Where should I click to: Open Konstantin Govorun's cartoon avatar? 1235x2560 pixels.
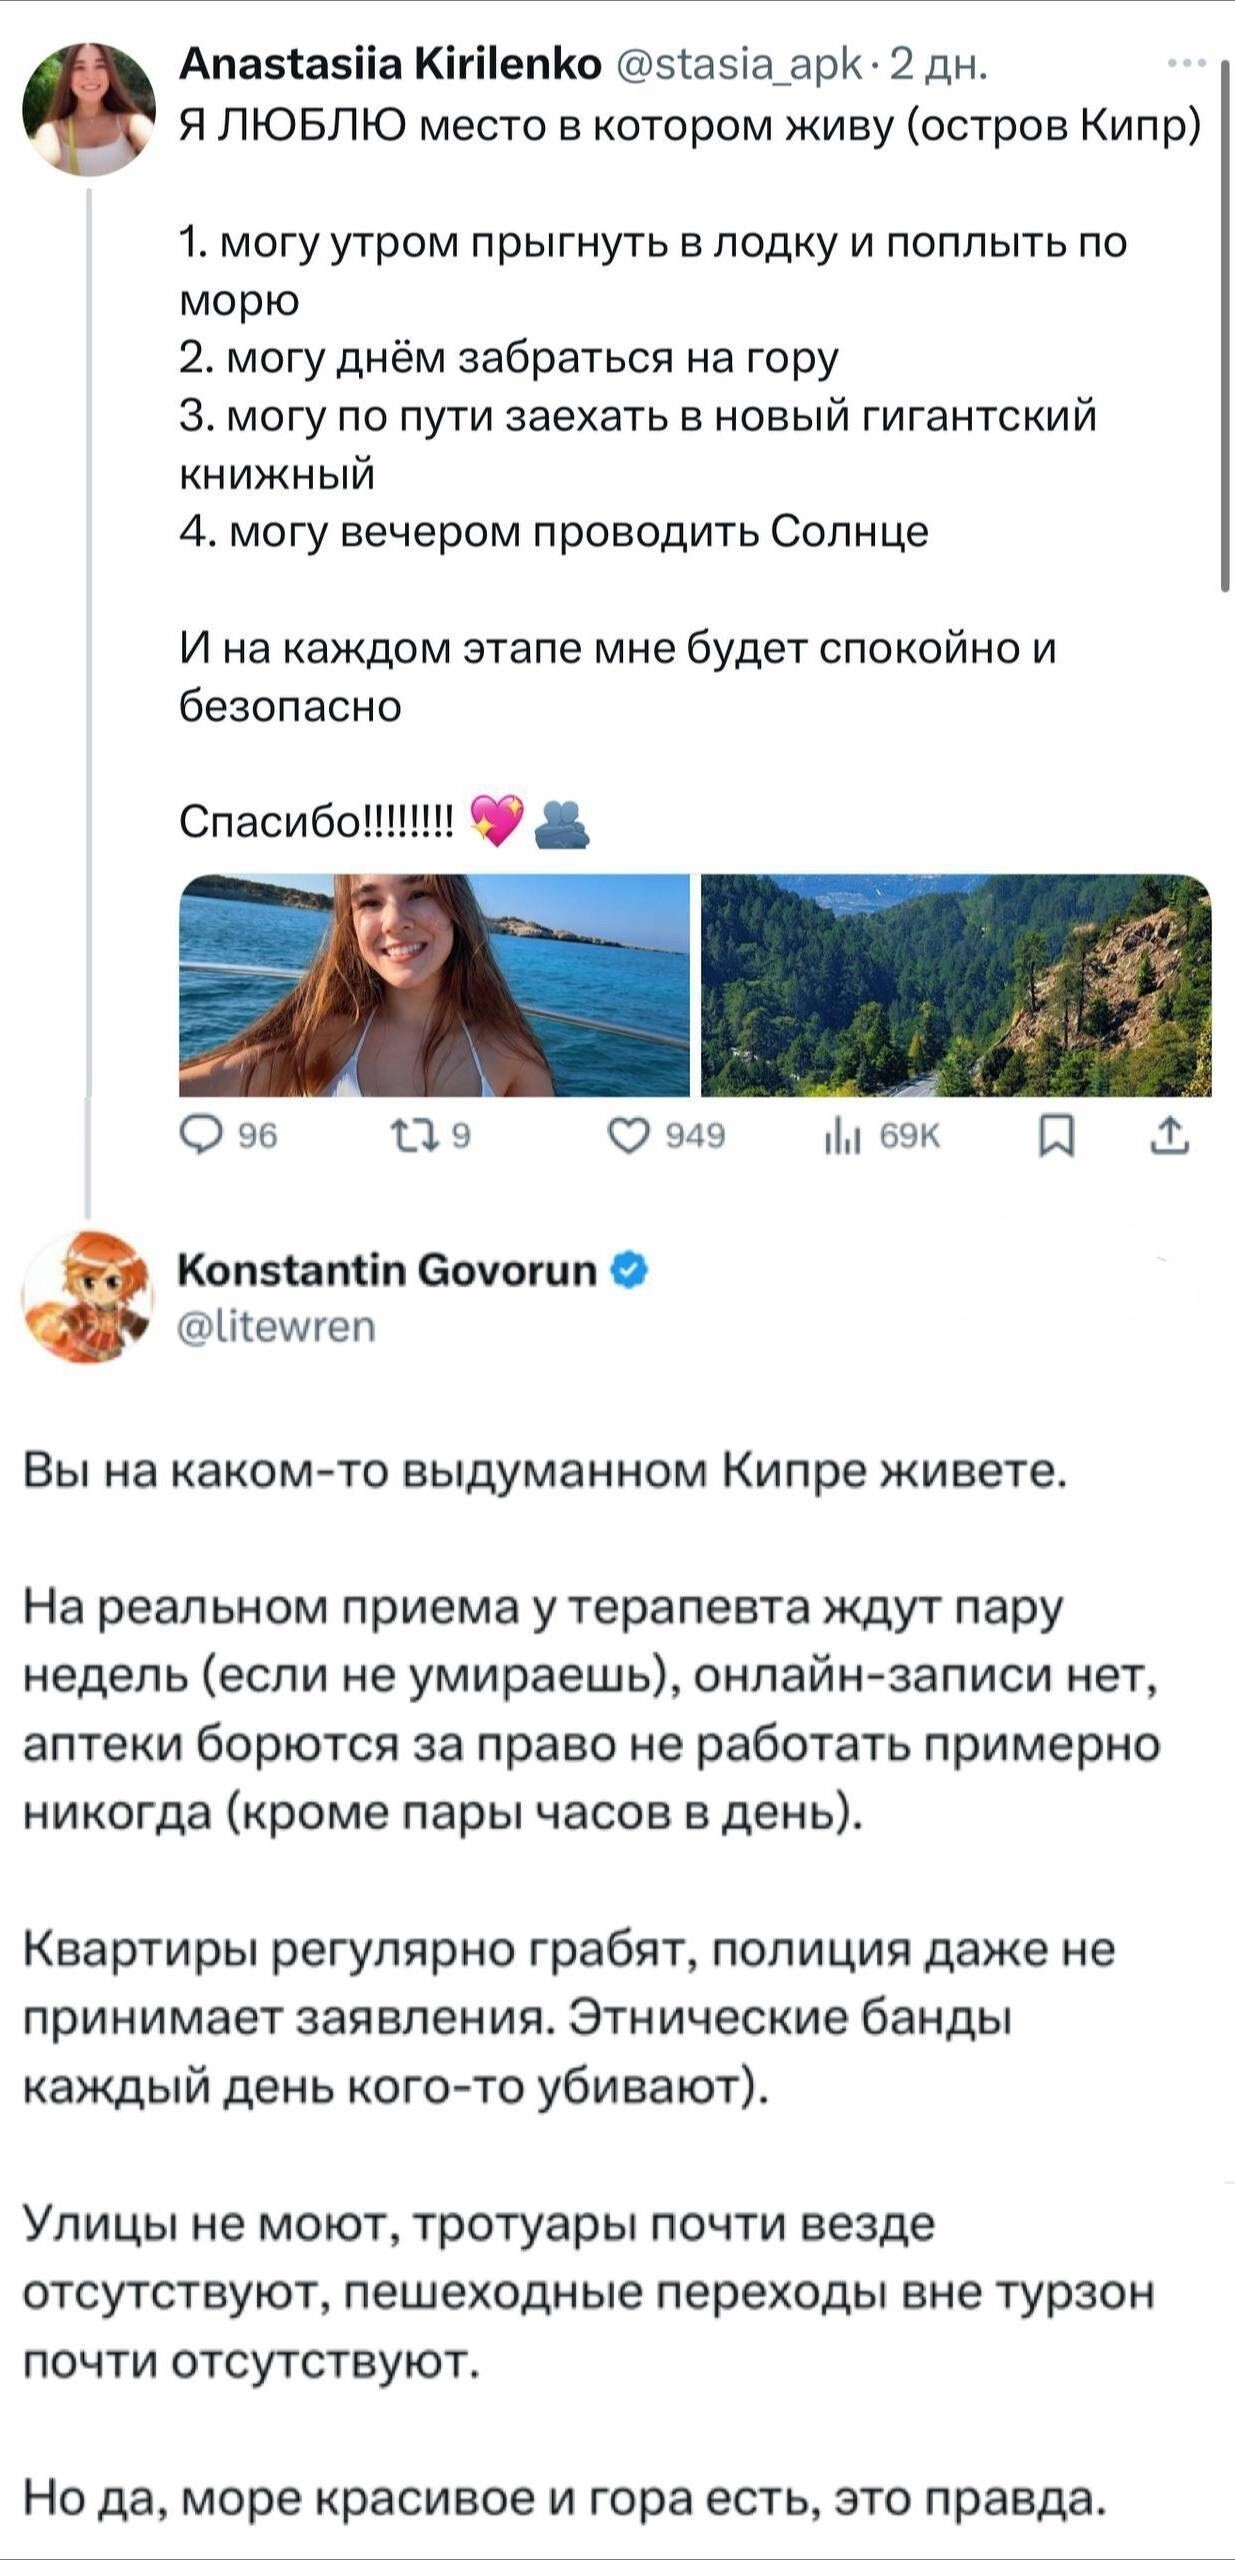pos(89,1296)
